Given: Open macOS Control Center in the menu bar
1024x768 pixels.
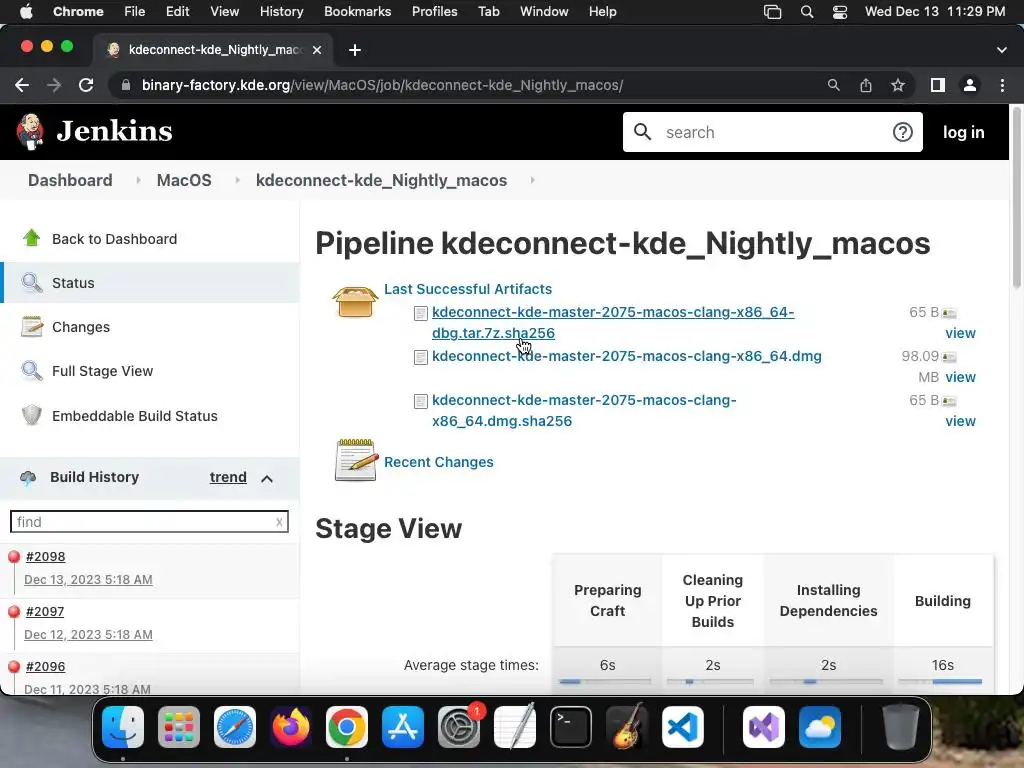Looking at the screenshot, I should point(840,11).
